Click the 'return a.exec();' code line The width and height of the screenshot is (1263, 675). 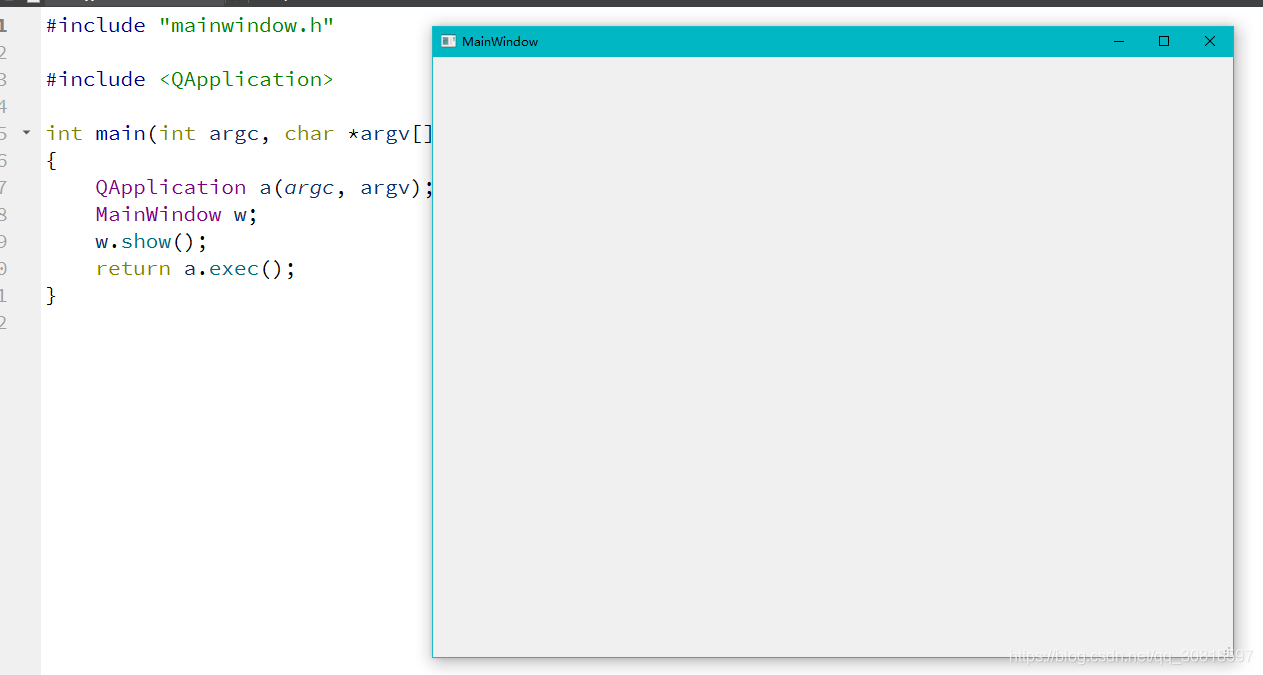(x=196, y=268)
